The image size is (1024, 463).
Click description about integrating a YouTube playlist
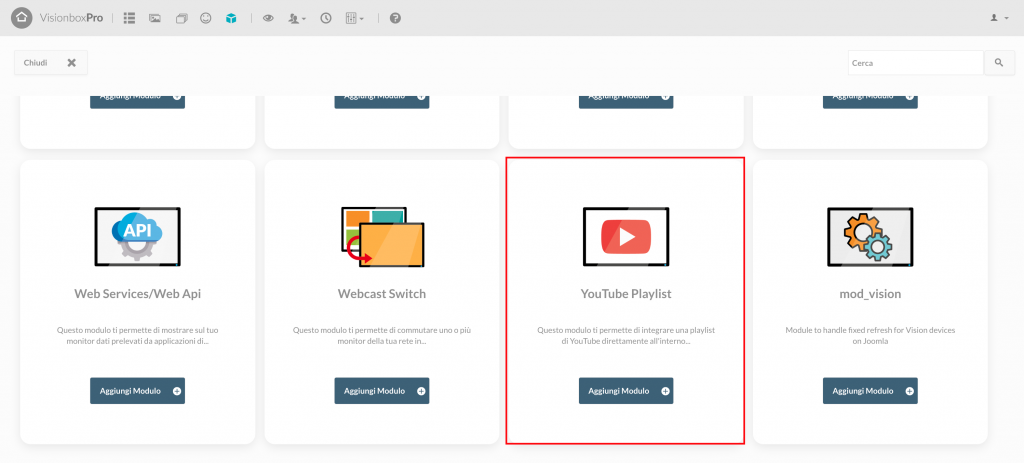point(626,336)
